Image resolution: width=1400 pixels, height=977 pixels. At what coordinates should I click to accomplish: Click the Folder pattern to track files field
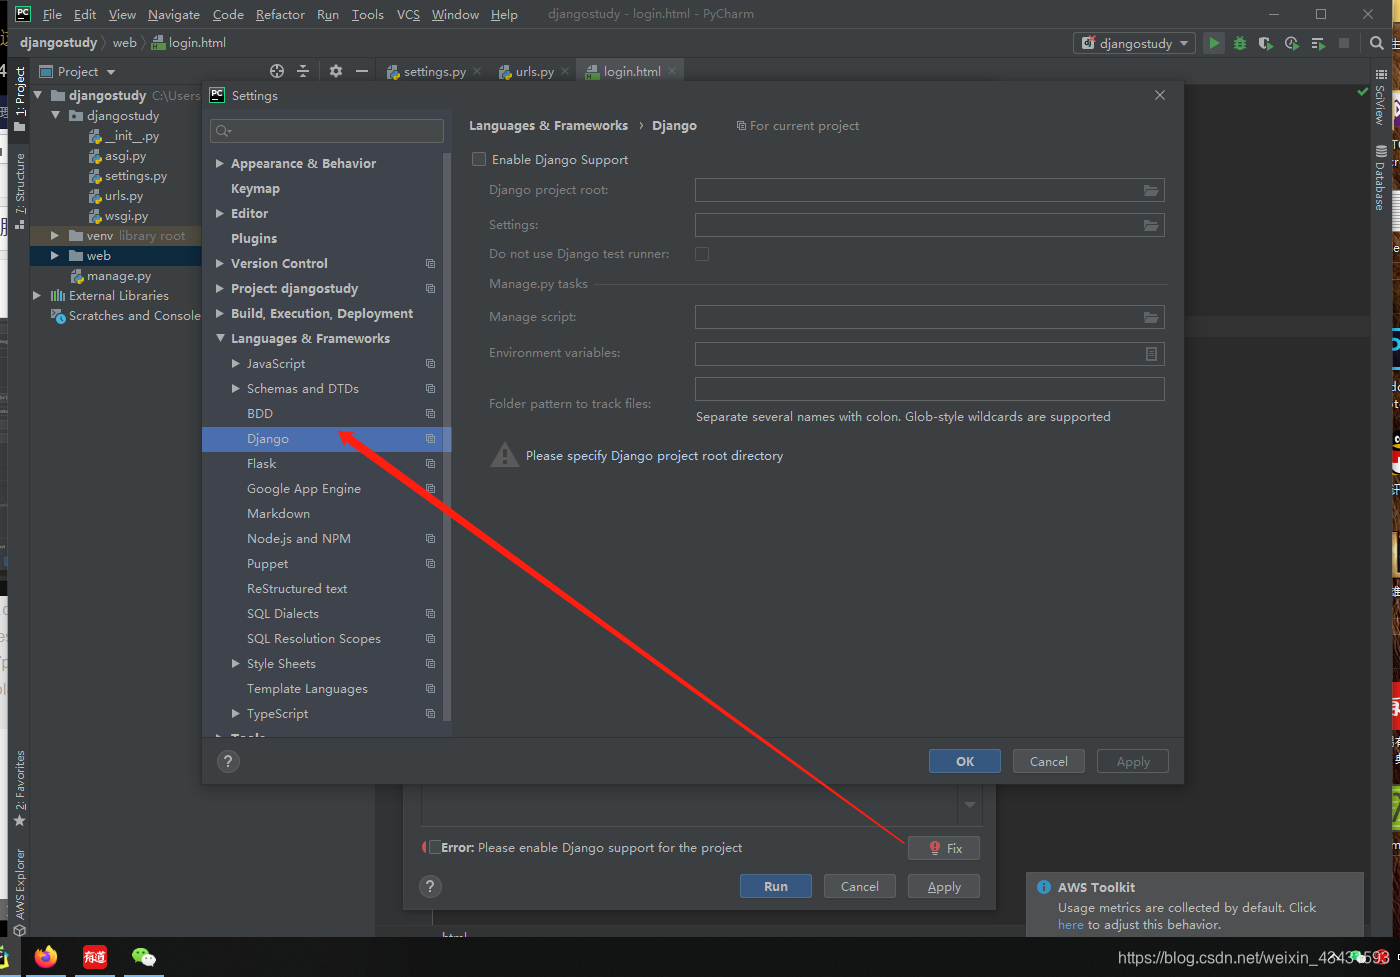pyautogui.click(x=930, y=389)
